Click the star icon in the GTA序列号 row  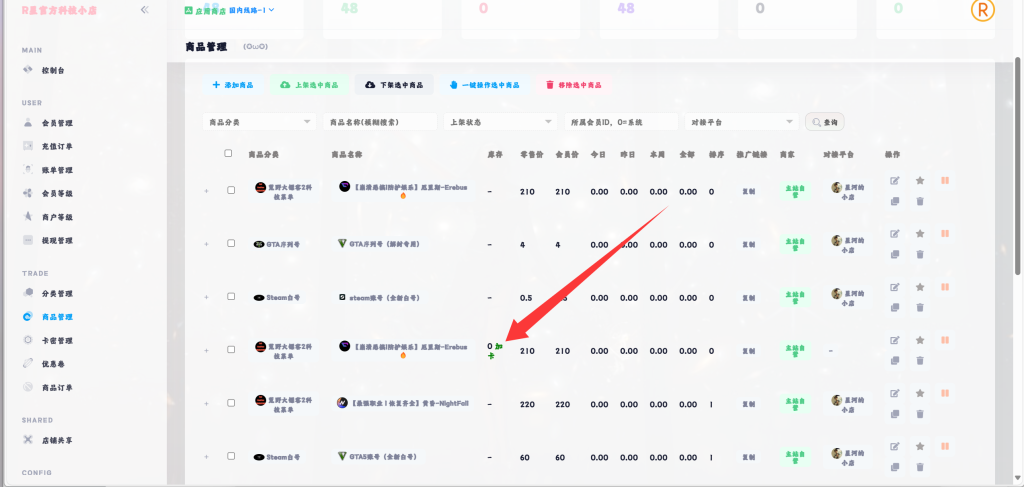[x=919, y=234]
